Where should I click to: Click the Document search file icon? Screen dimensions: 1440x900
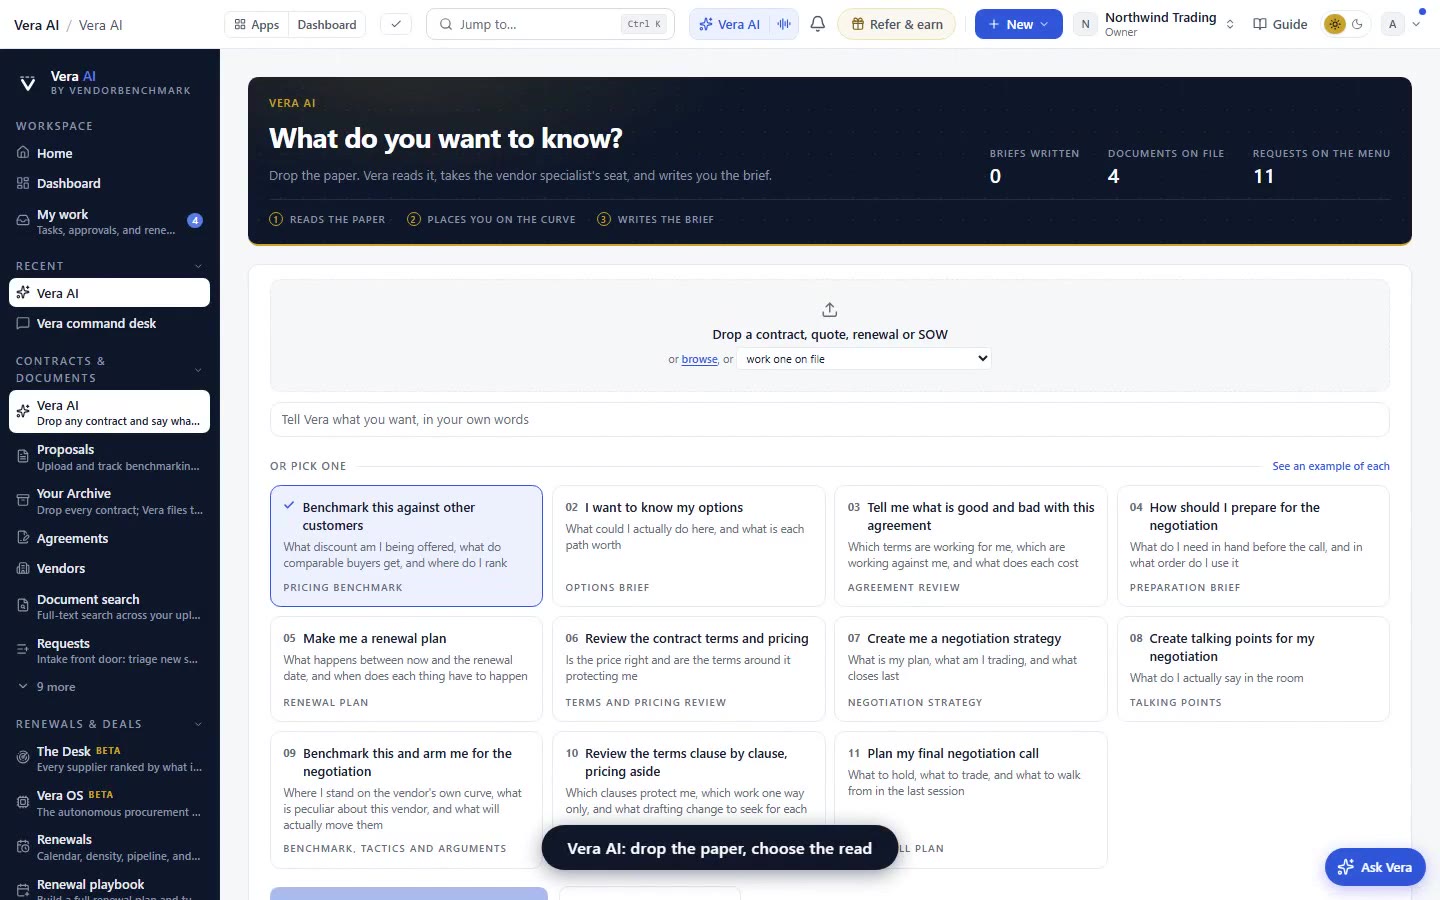click(x=23, y=606)
